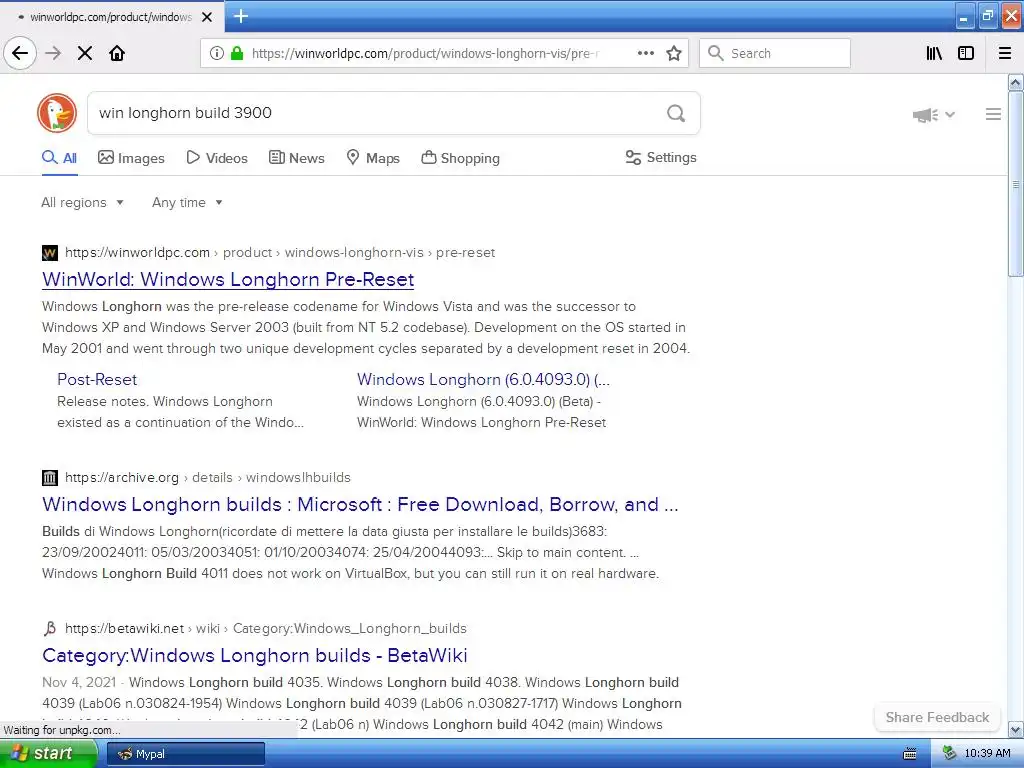Expand the All regions dropdown
The height and width of the screenshot is (768, 1024).
[82, 202]
